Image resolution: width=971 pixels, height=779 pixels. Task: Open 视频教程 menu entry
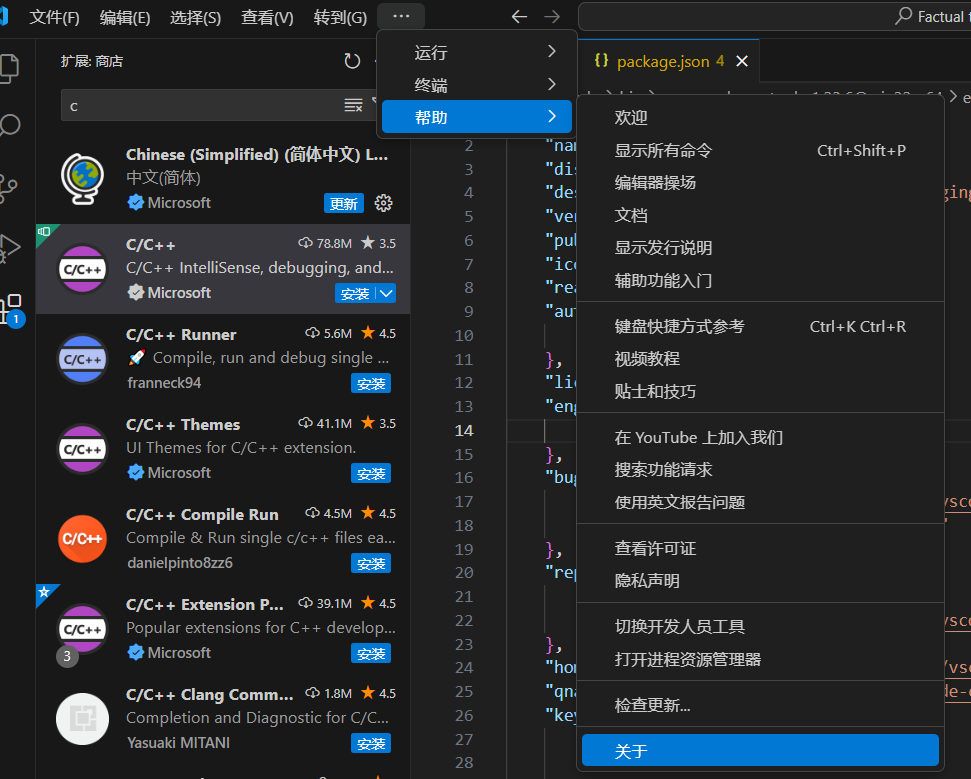point(760,359)
